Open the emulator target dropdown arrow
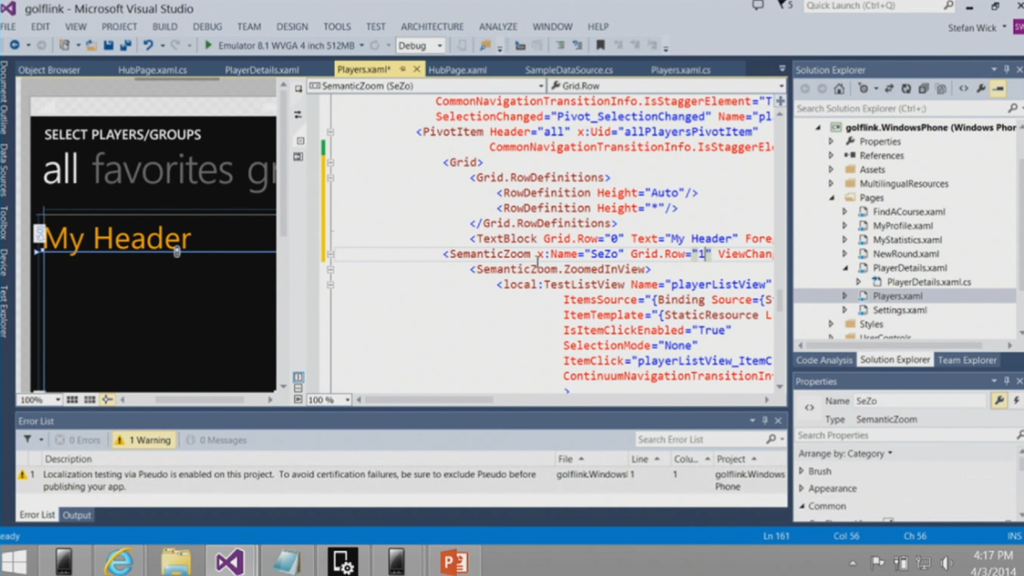 (362, 46)
